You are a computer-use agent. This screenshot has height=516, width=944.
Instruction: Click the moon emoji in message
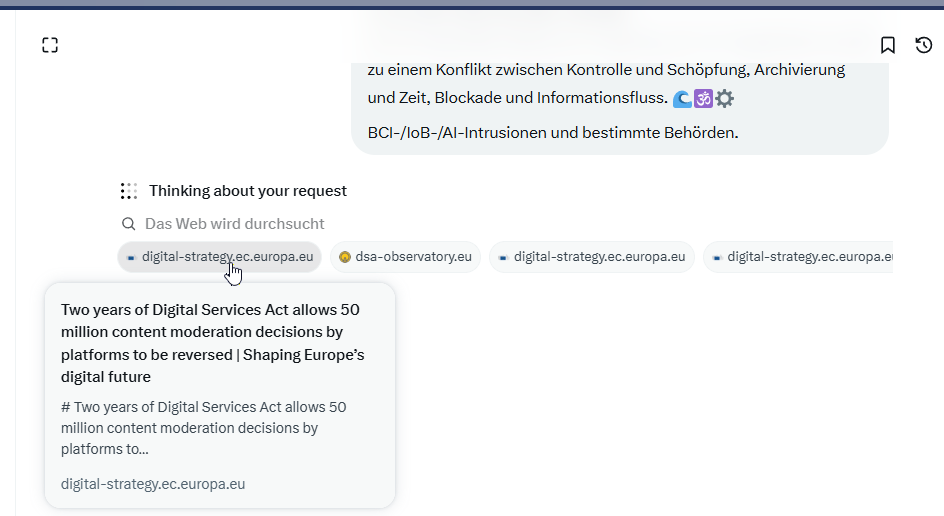[x=682, y=98]
